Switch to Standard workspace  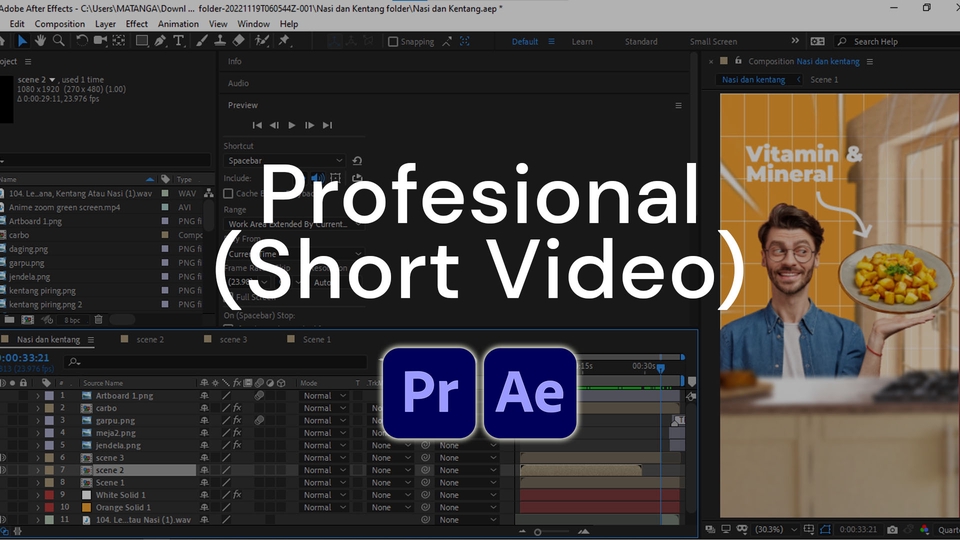[641, 42]
